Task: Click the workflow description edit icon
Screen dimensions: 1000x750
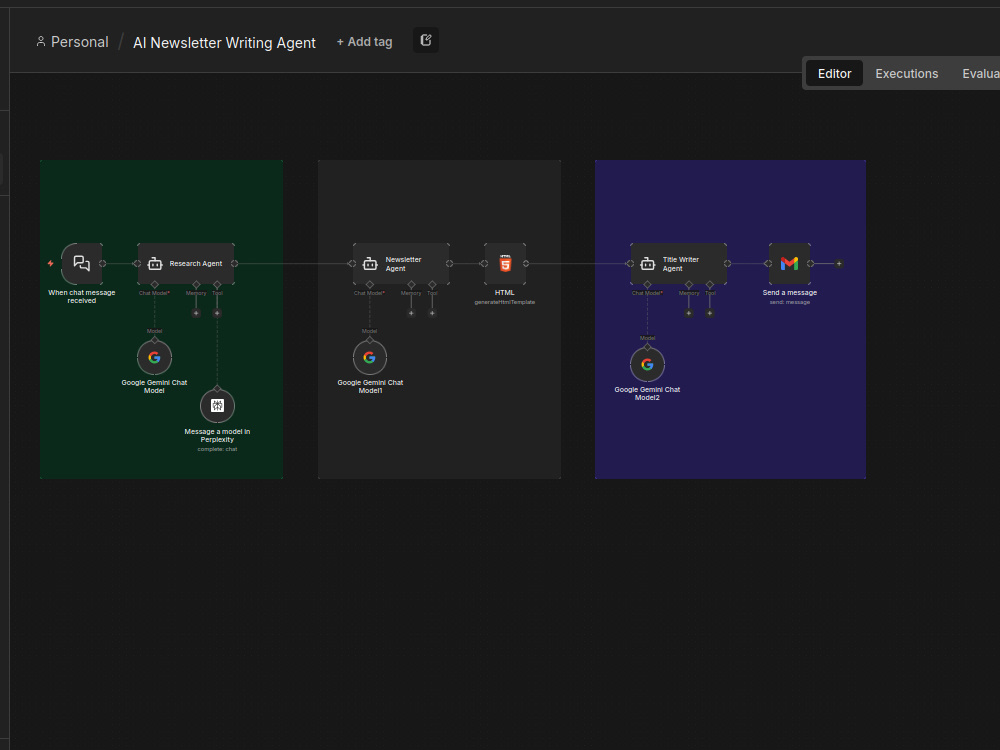Action: [426, 41]
